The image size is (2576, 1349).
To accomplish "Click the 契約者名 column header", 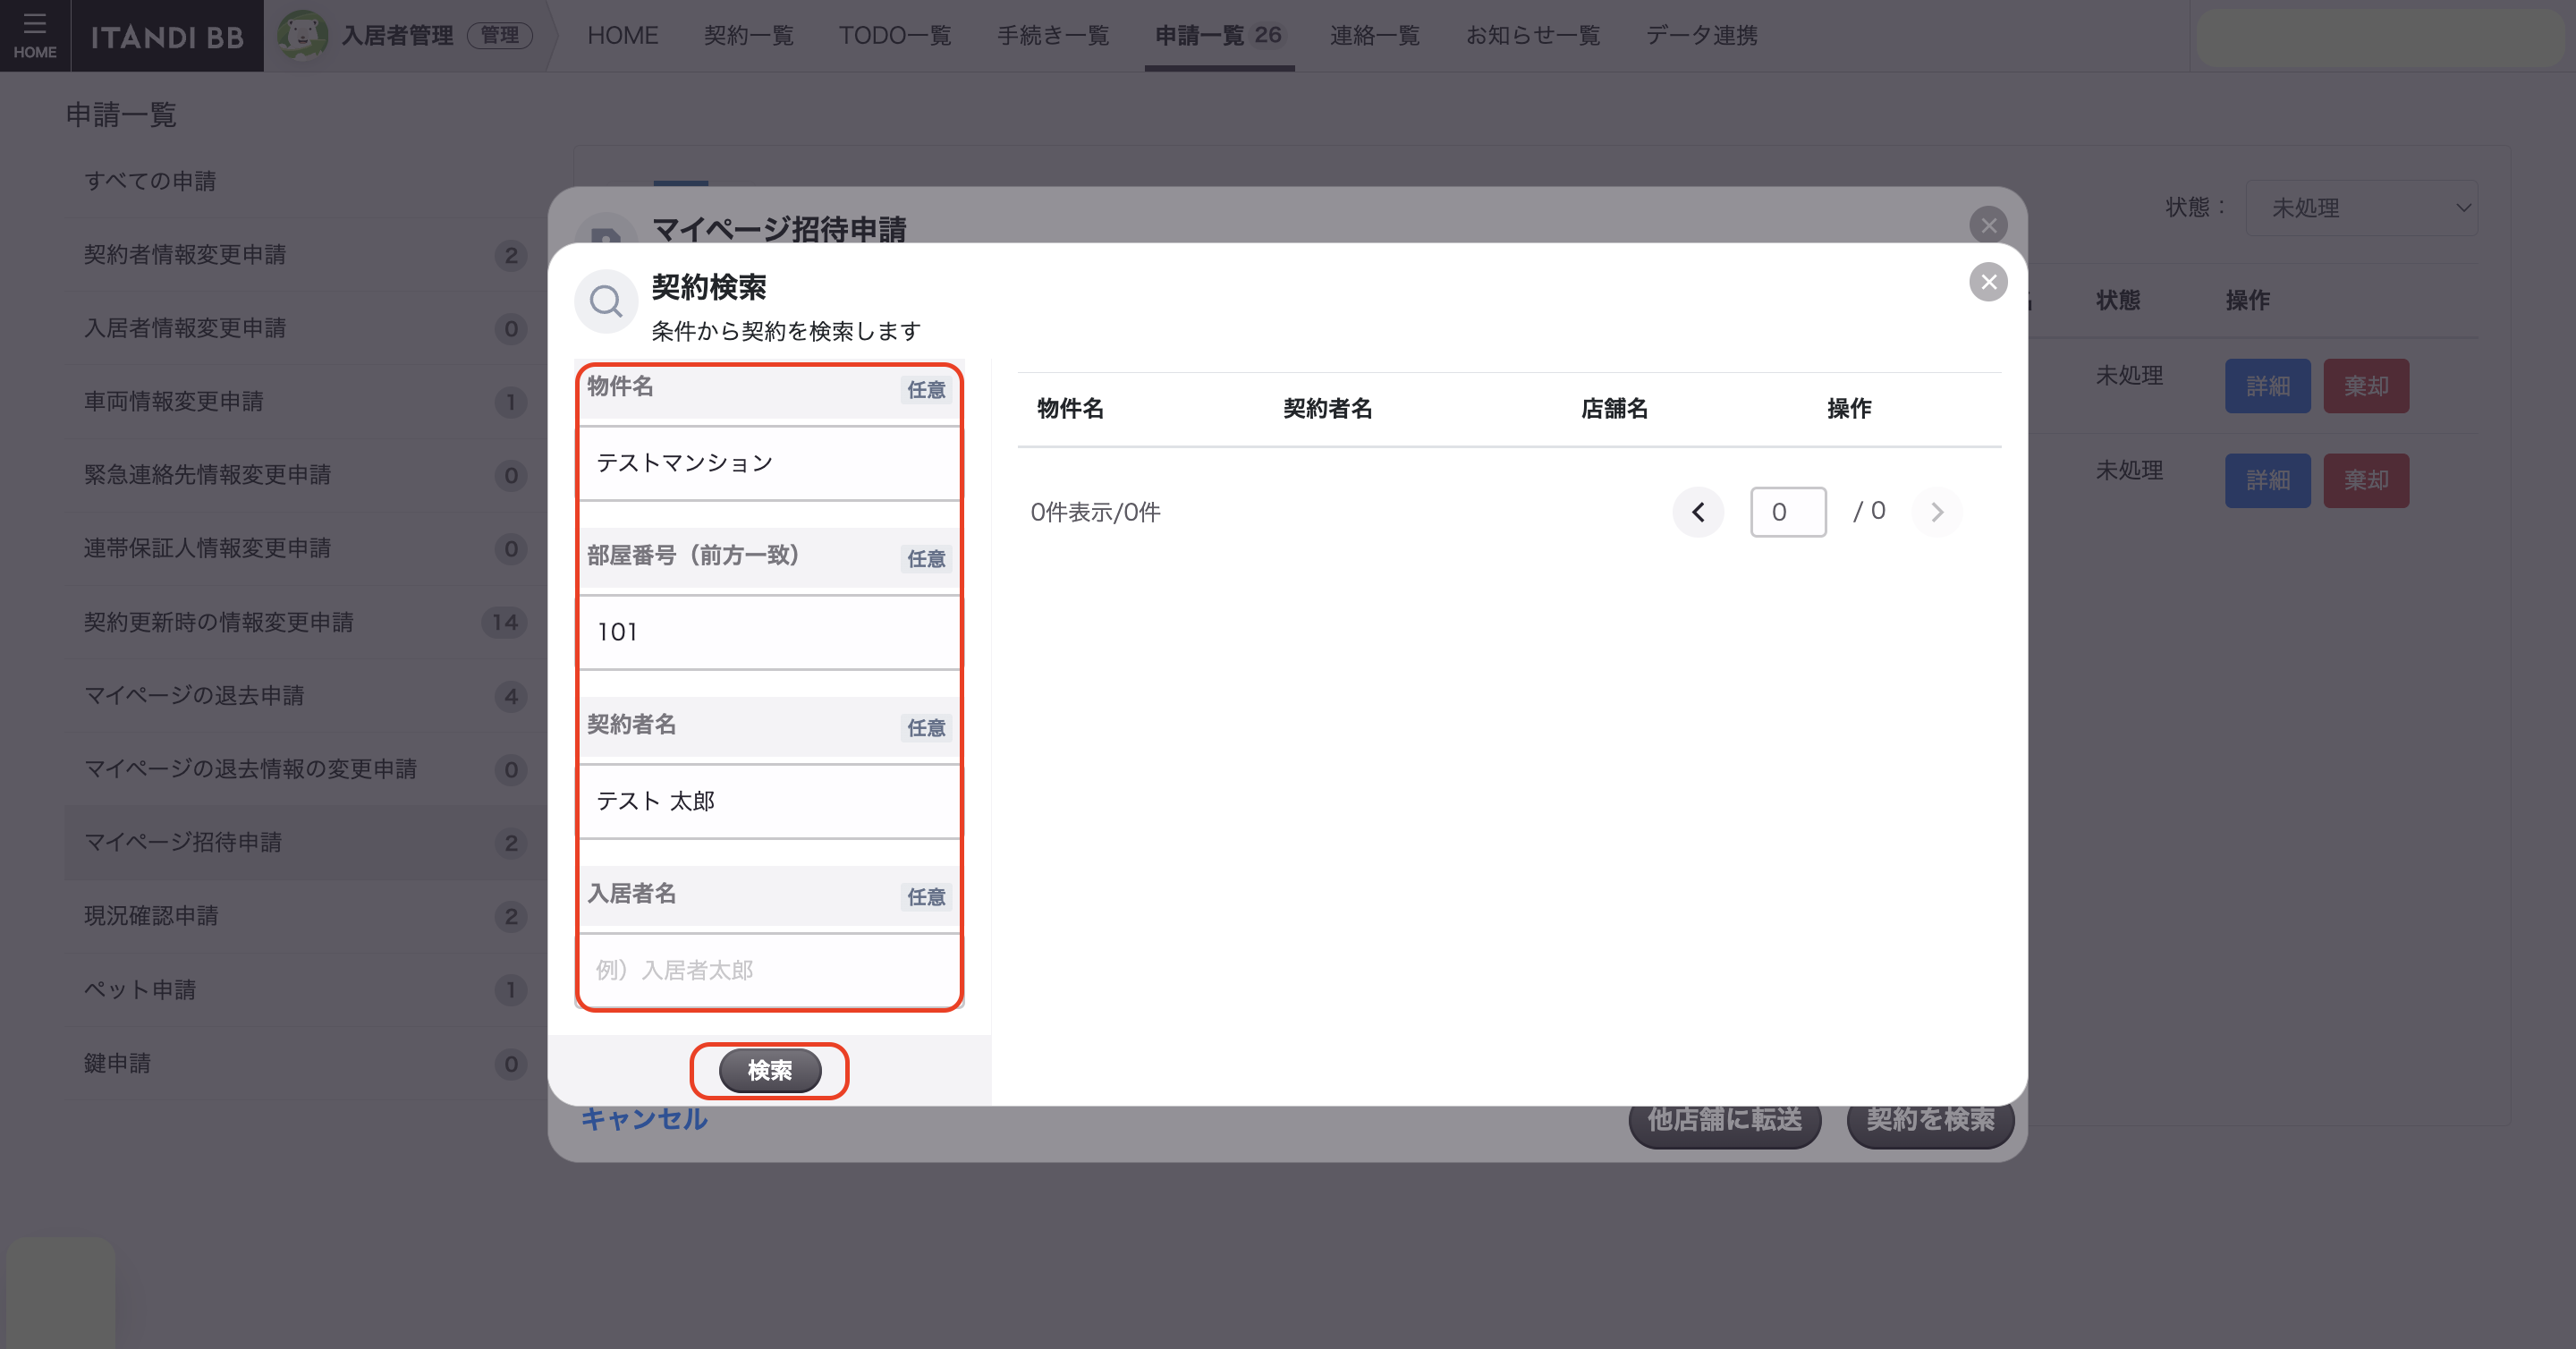I will [1327, 408].
